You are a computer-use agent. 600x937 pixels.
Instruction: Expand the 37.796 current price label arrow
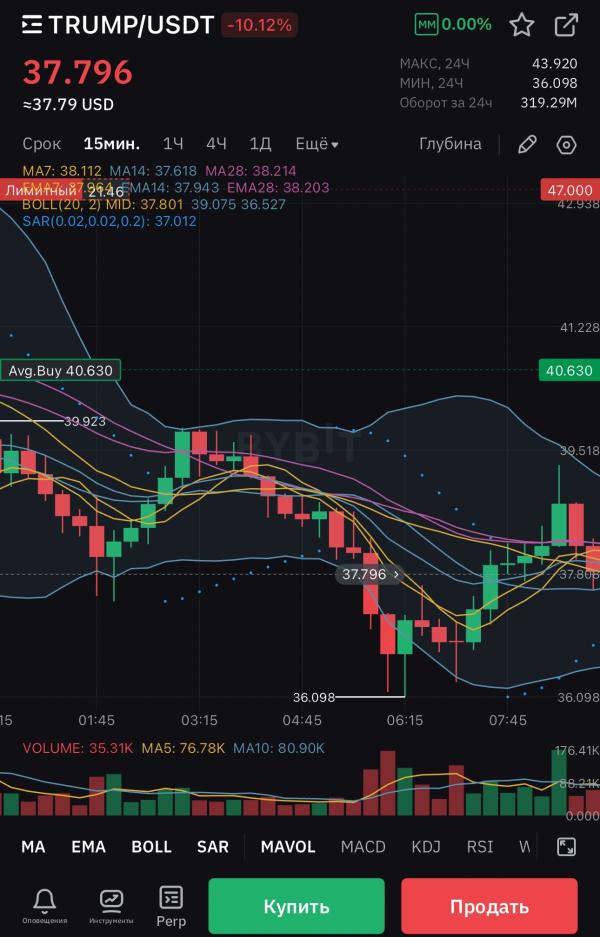(x=397, y=574)
